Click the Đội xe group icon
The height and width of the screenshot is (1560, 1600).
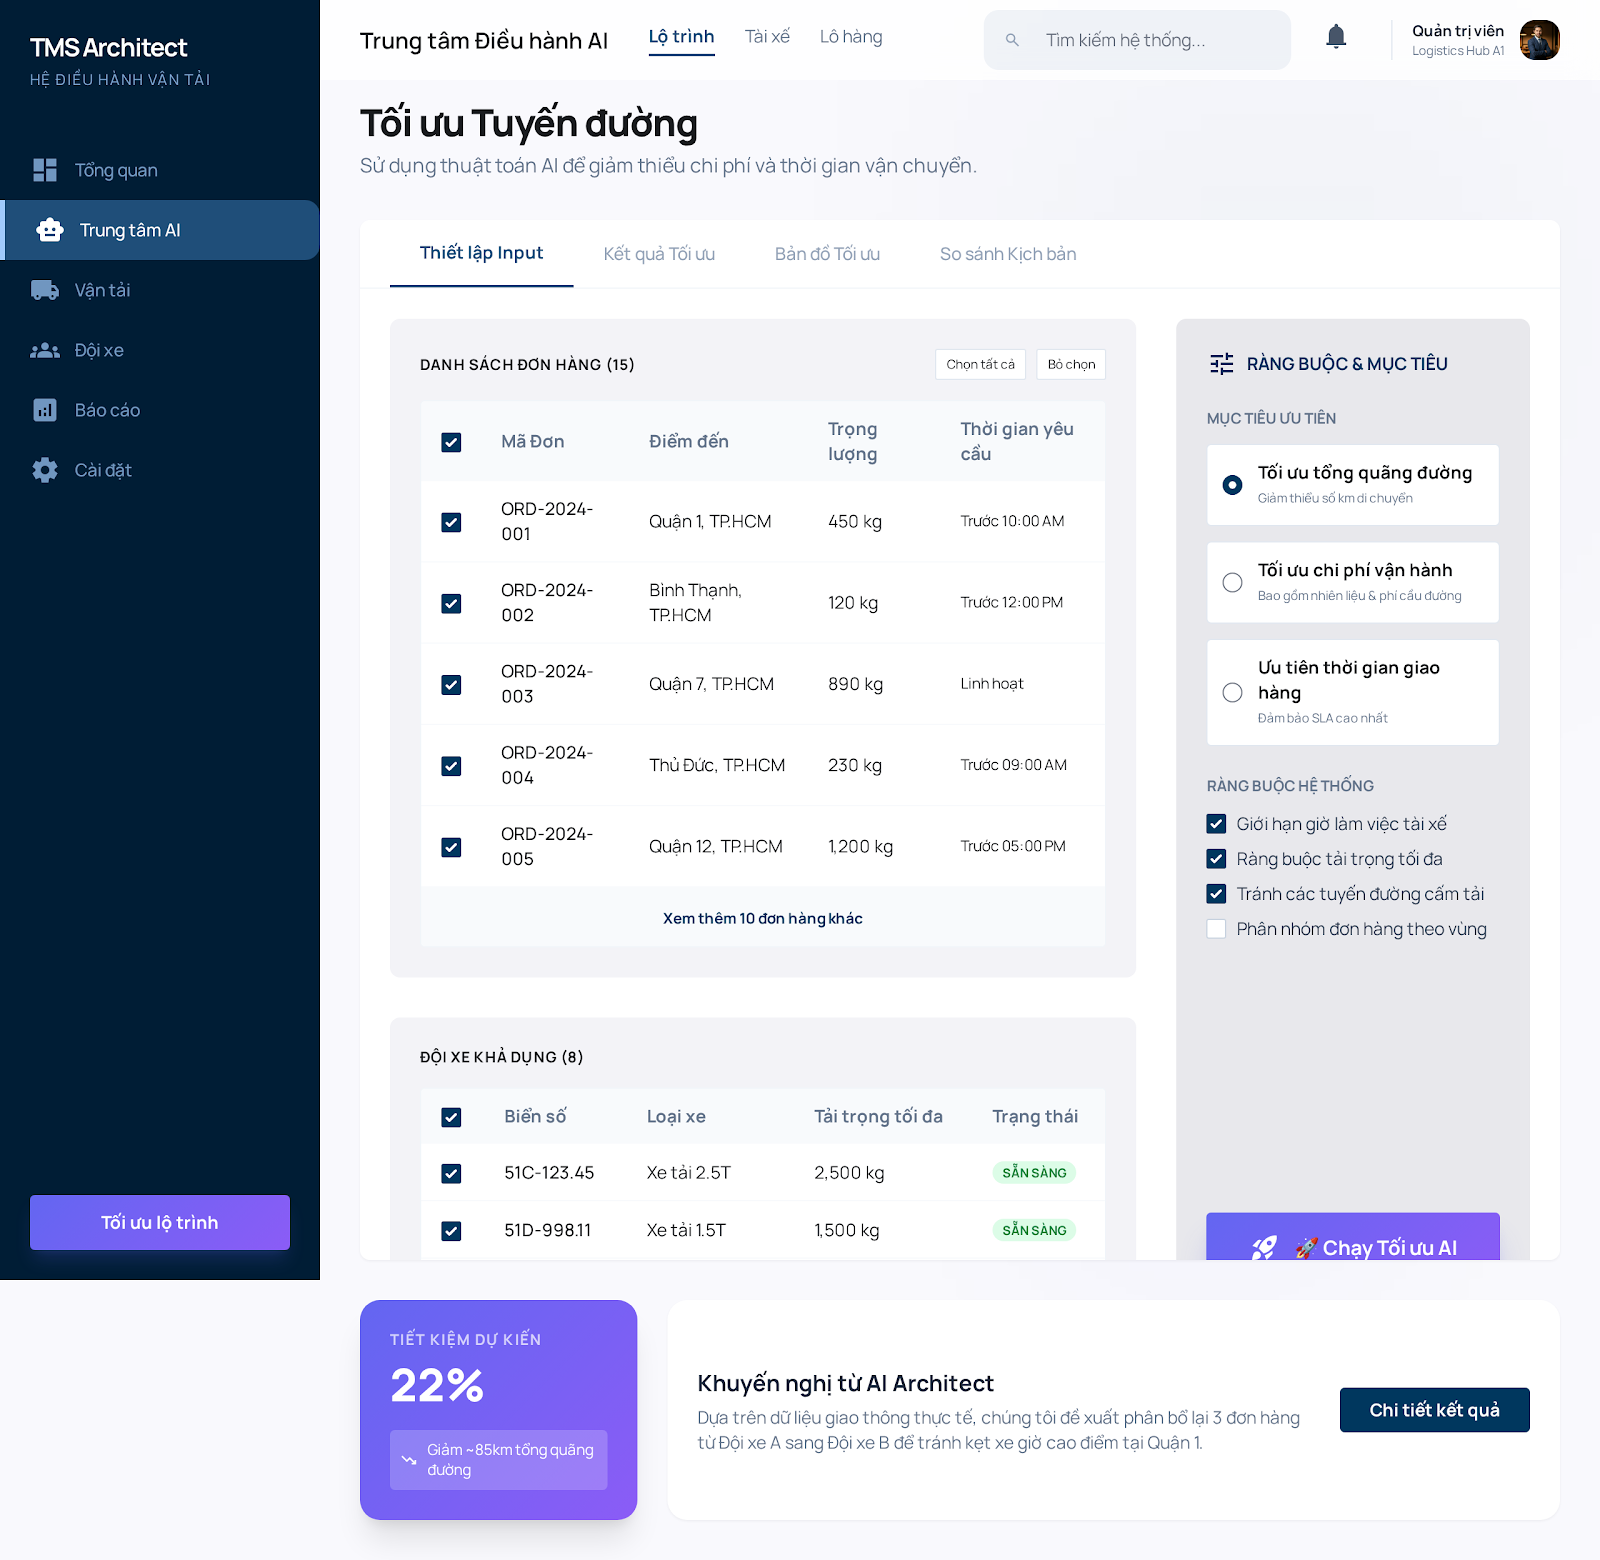tap(45, 350)
